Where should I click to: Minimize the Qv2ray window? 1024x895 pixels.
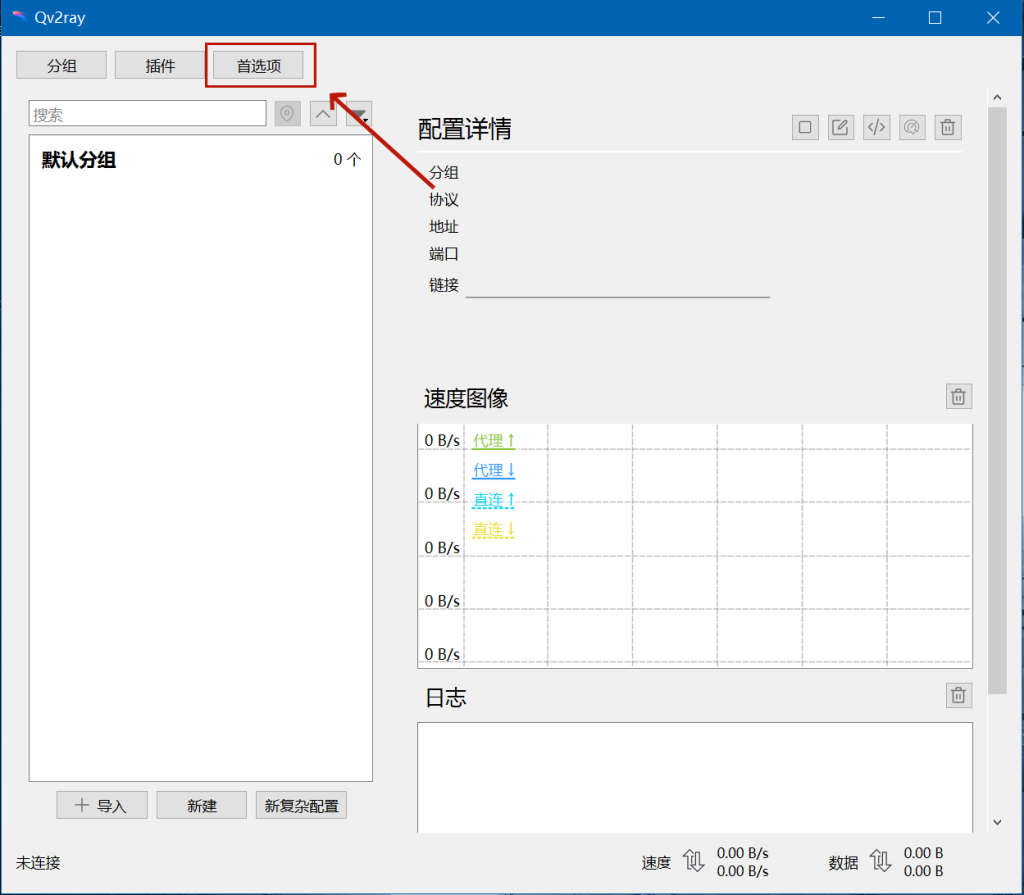(x=878, y=18)
